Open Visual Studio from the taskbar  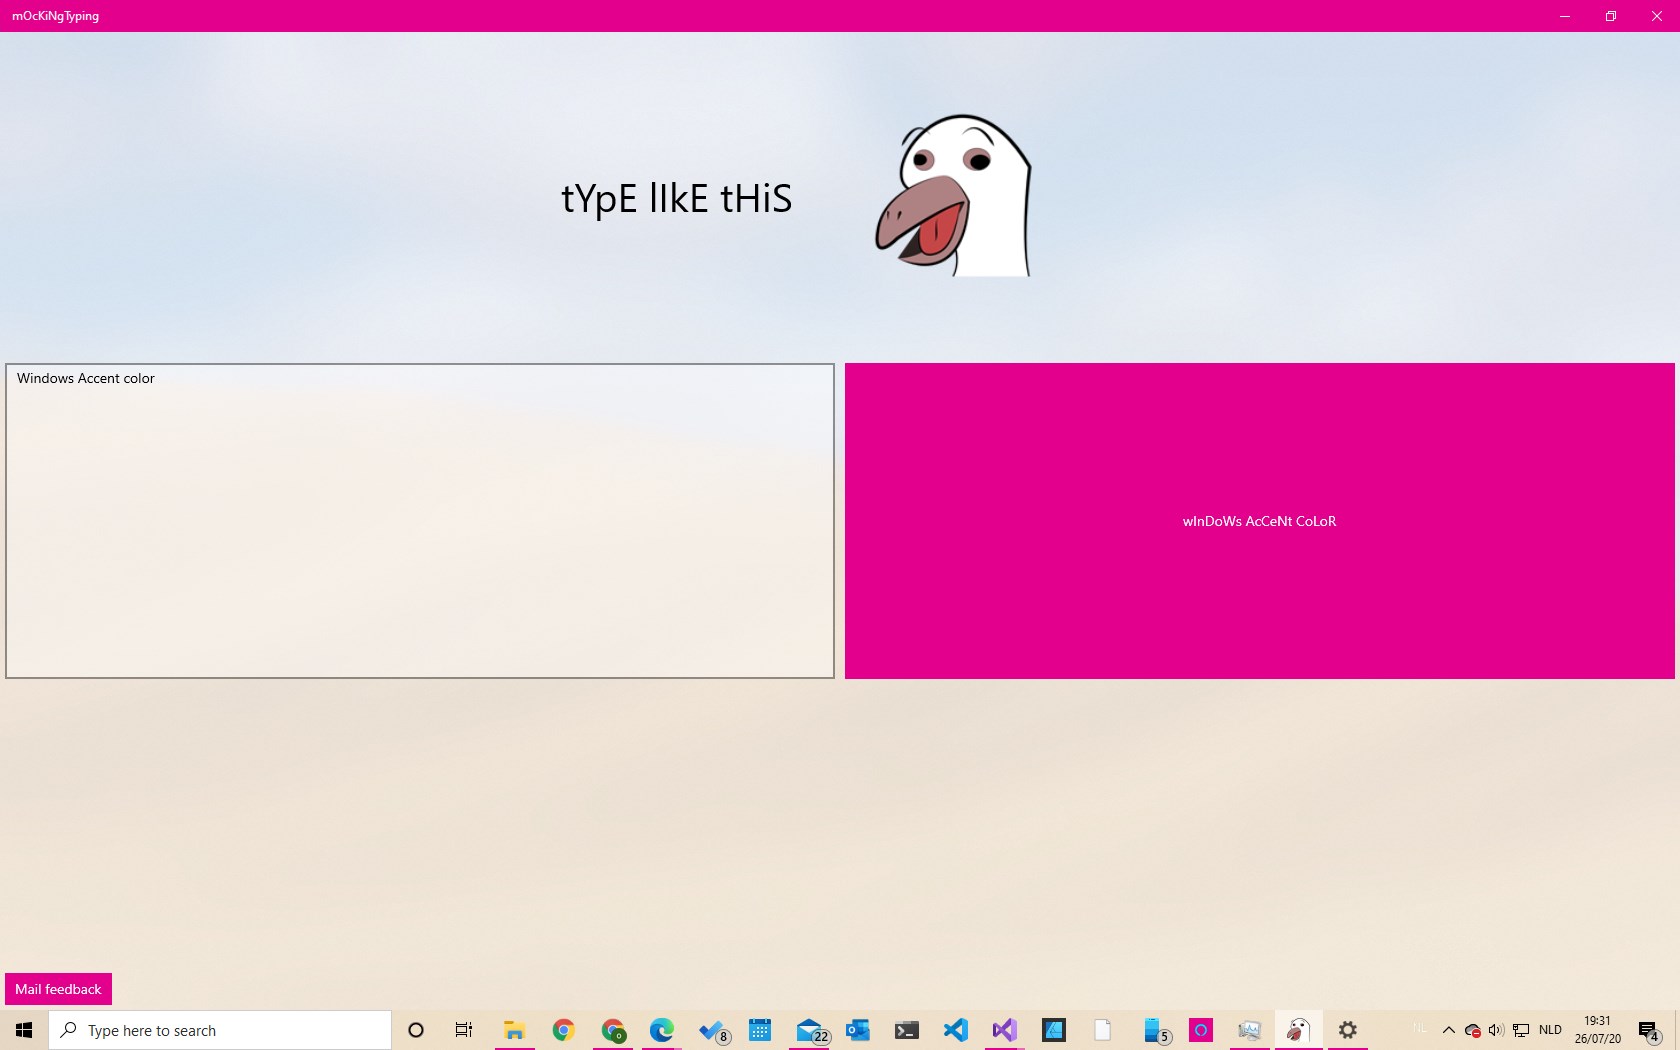1005,1030
